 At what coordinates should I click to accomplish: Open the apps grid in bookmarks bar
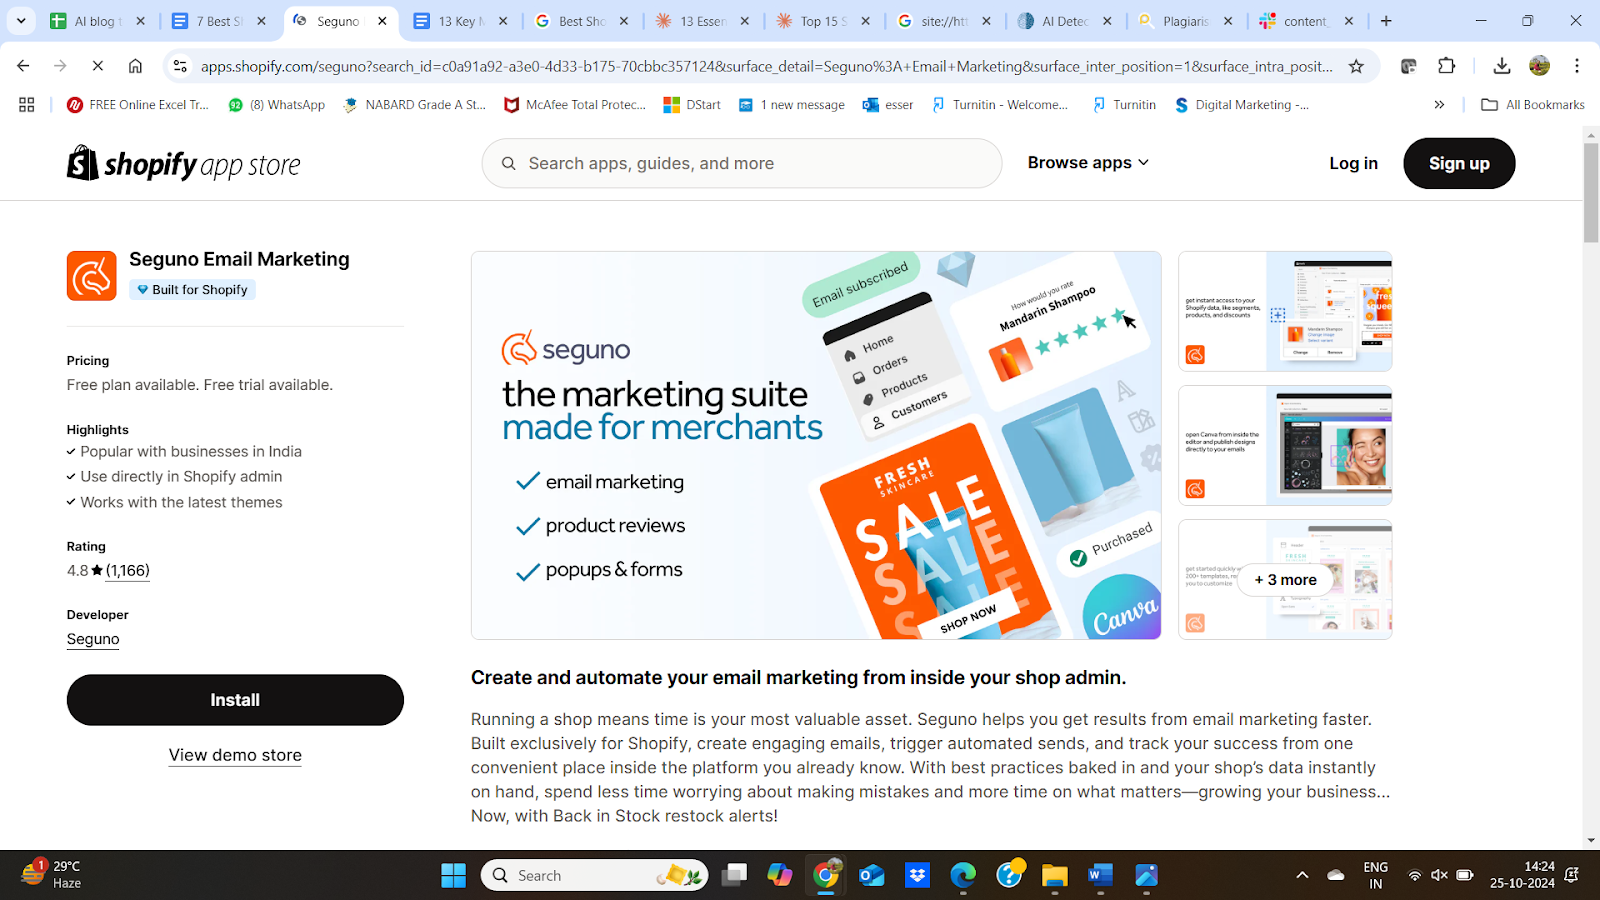pyautogui.click(x=27, y=104)
